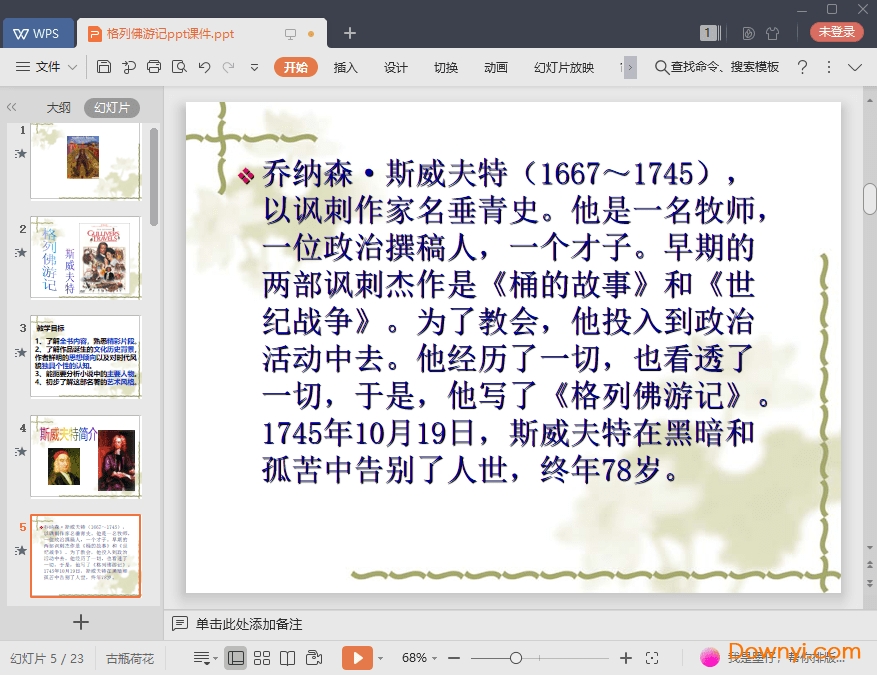Switch the panel to 大纲 outline view
The width and height of the screenshot is (877, 675).
(58, 108)
